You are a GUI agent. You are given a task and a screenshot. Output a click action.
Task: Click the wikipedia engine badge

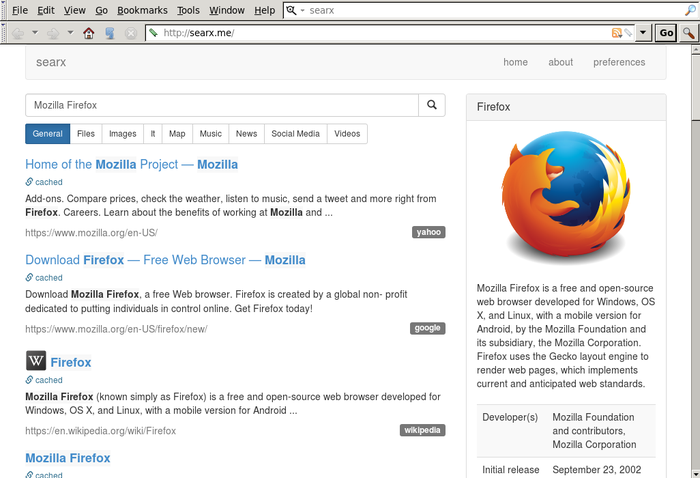pyautogui.click(x=422, y=430)
